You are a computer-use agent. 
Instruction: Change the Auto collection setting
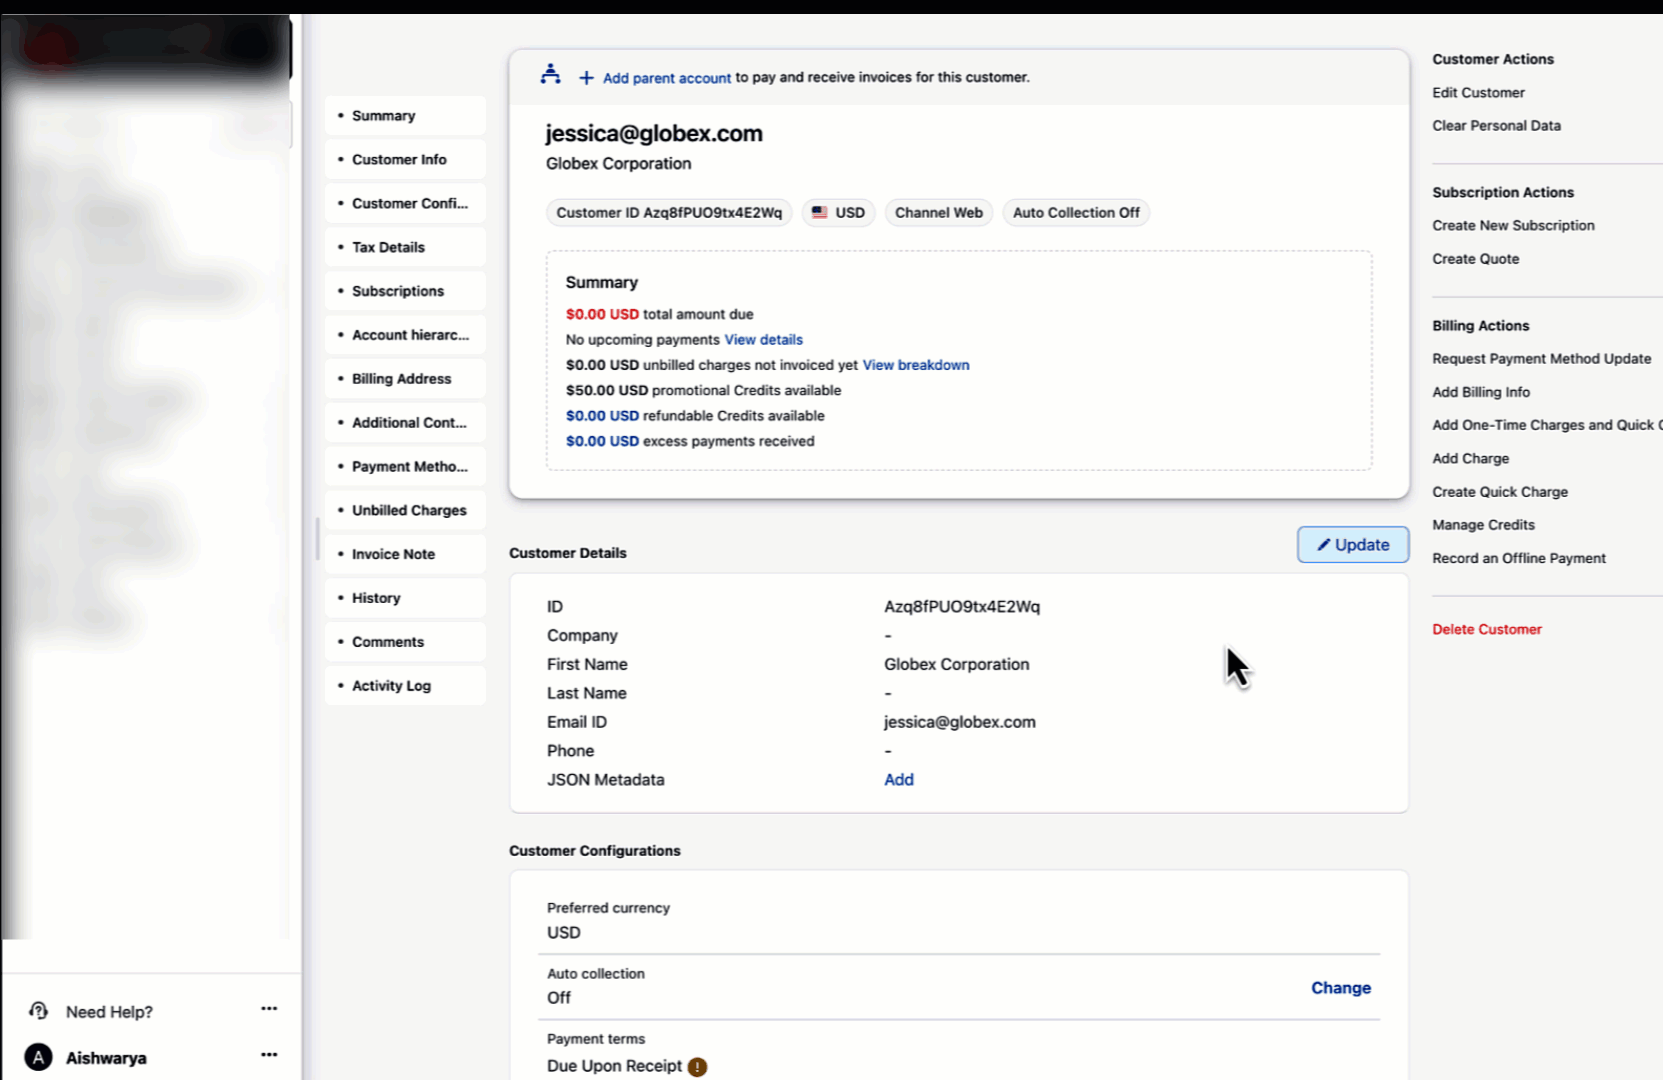1340,988
